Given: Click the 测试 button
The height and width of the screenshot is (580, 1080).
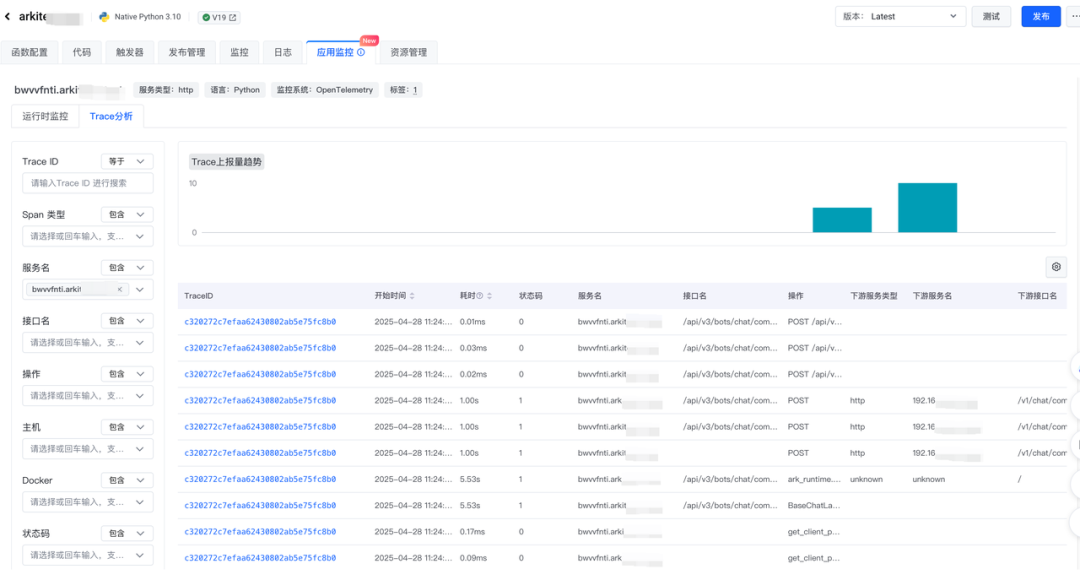Looking at the screenshot, I should [990, 17].
